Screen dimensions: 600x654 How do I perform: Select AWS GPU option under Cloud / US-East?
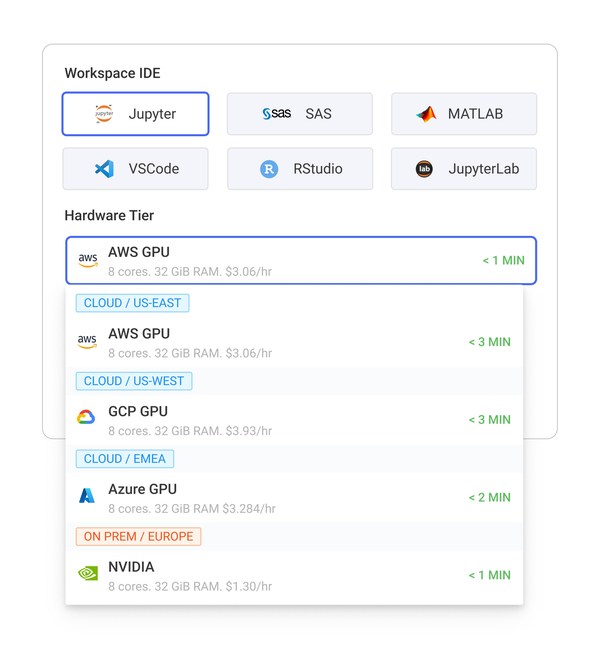click(x=294, y=343)
